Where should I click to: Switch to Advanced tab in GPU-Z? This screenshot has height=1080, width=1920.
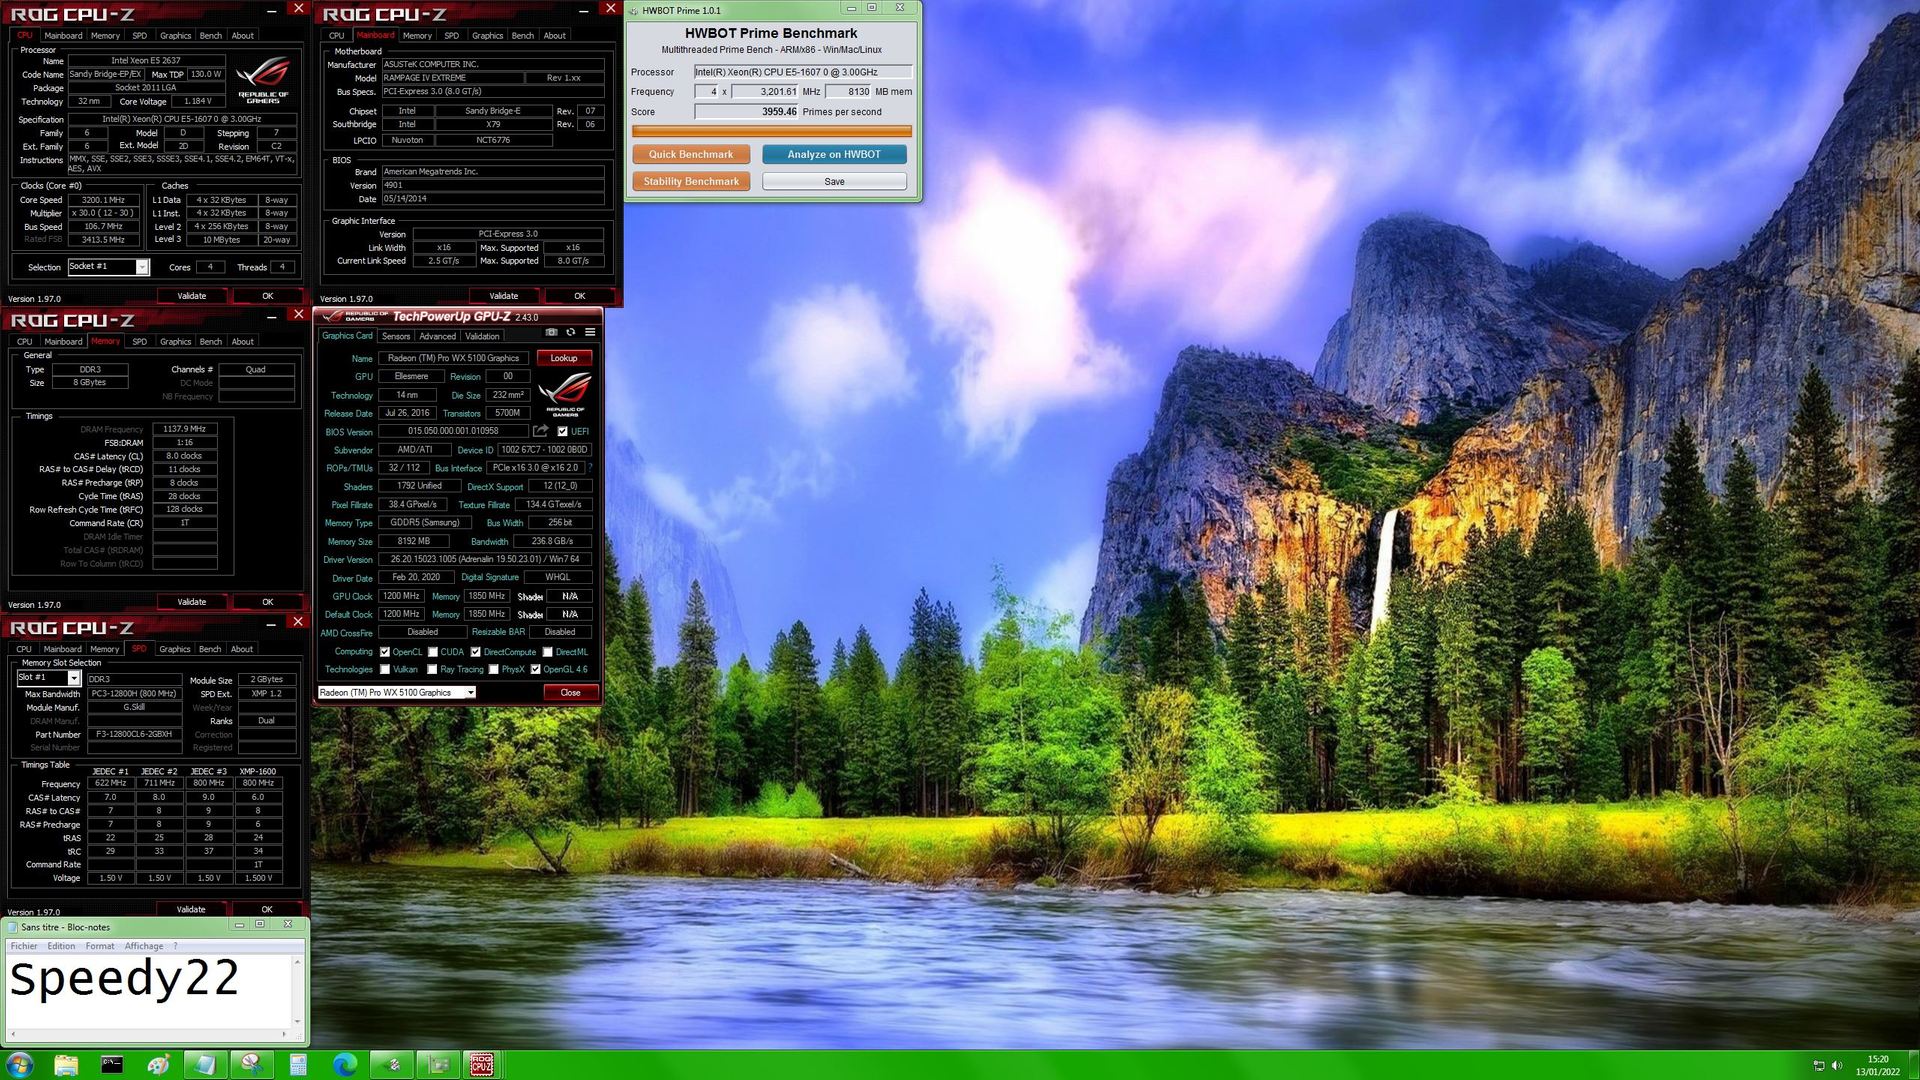click(x=437, y=336)
